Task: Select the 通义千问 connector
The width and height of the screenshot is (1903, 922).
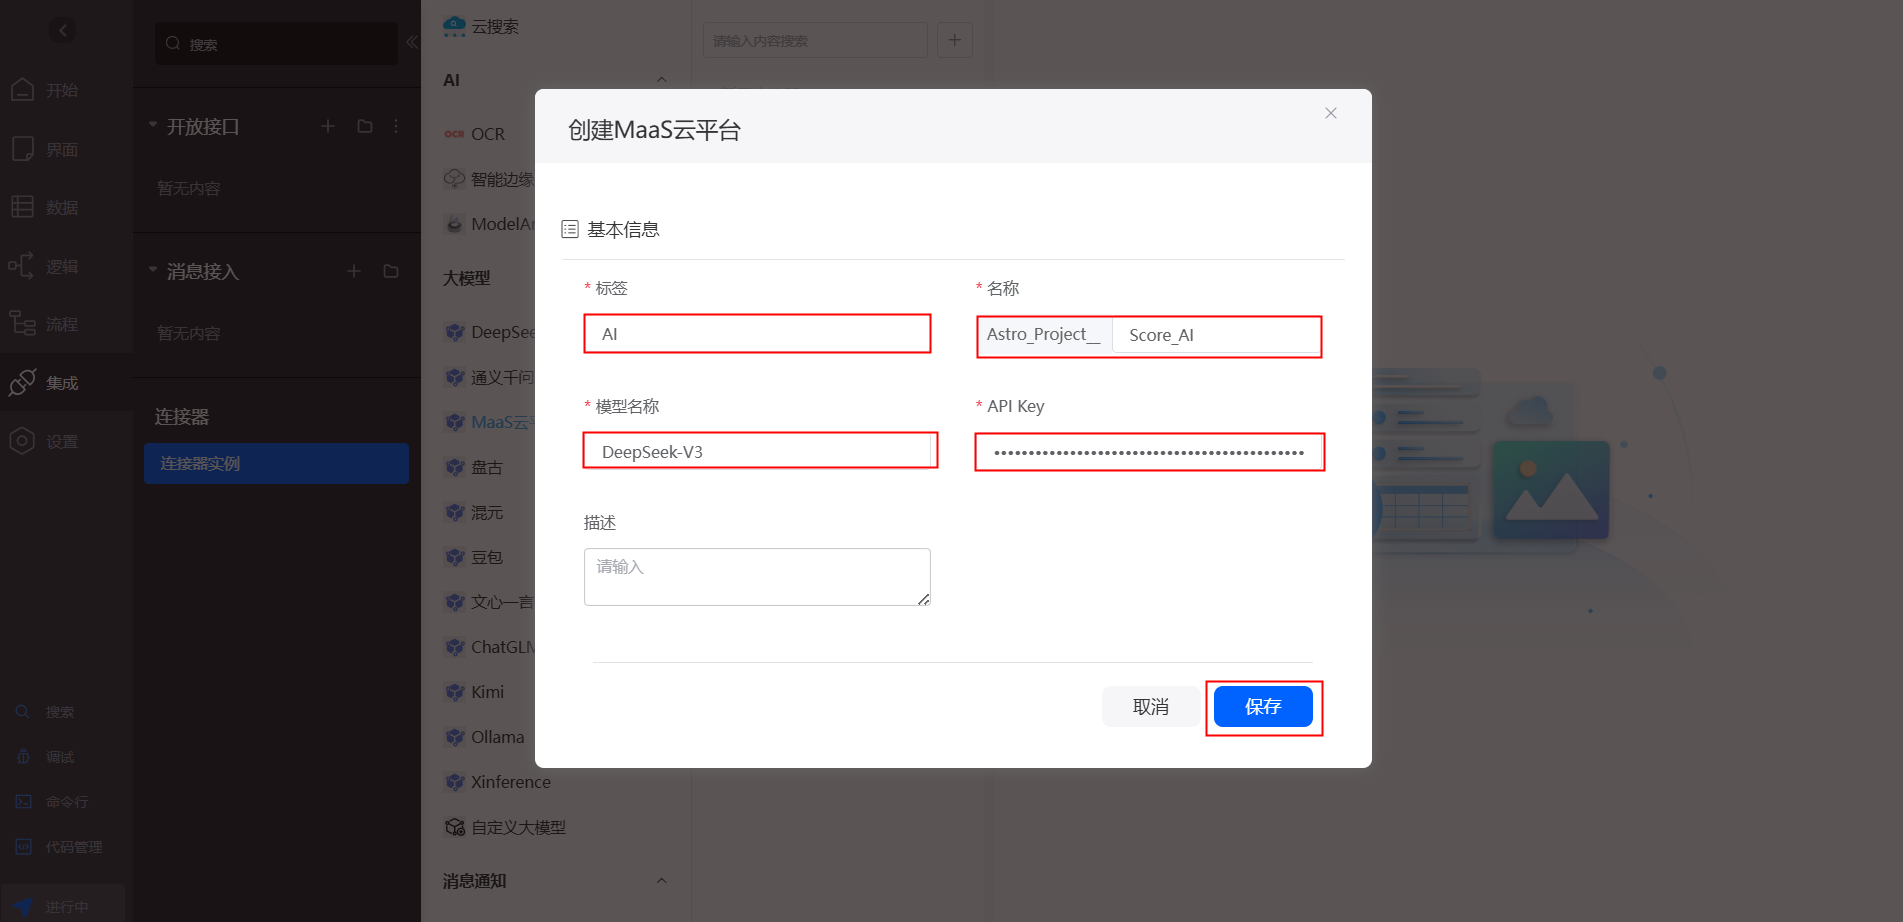Action: (x=489, y=377)
